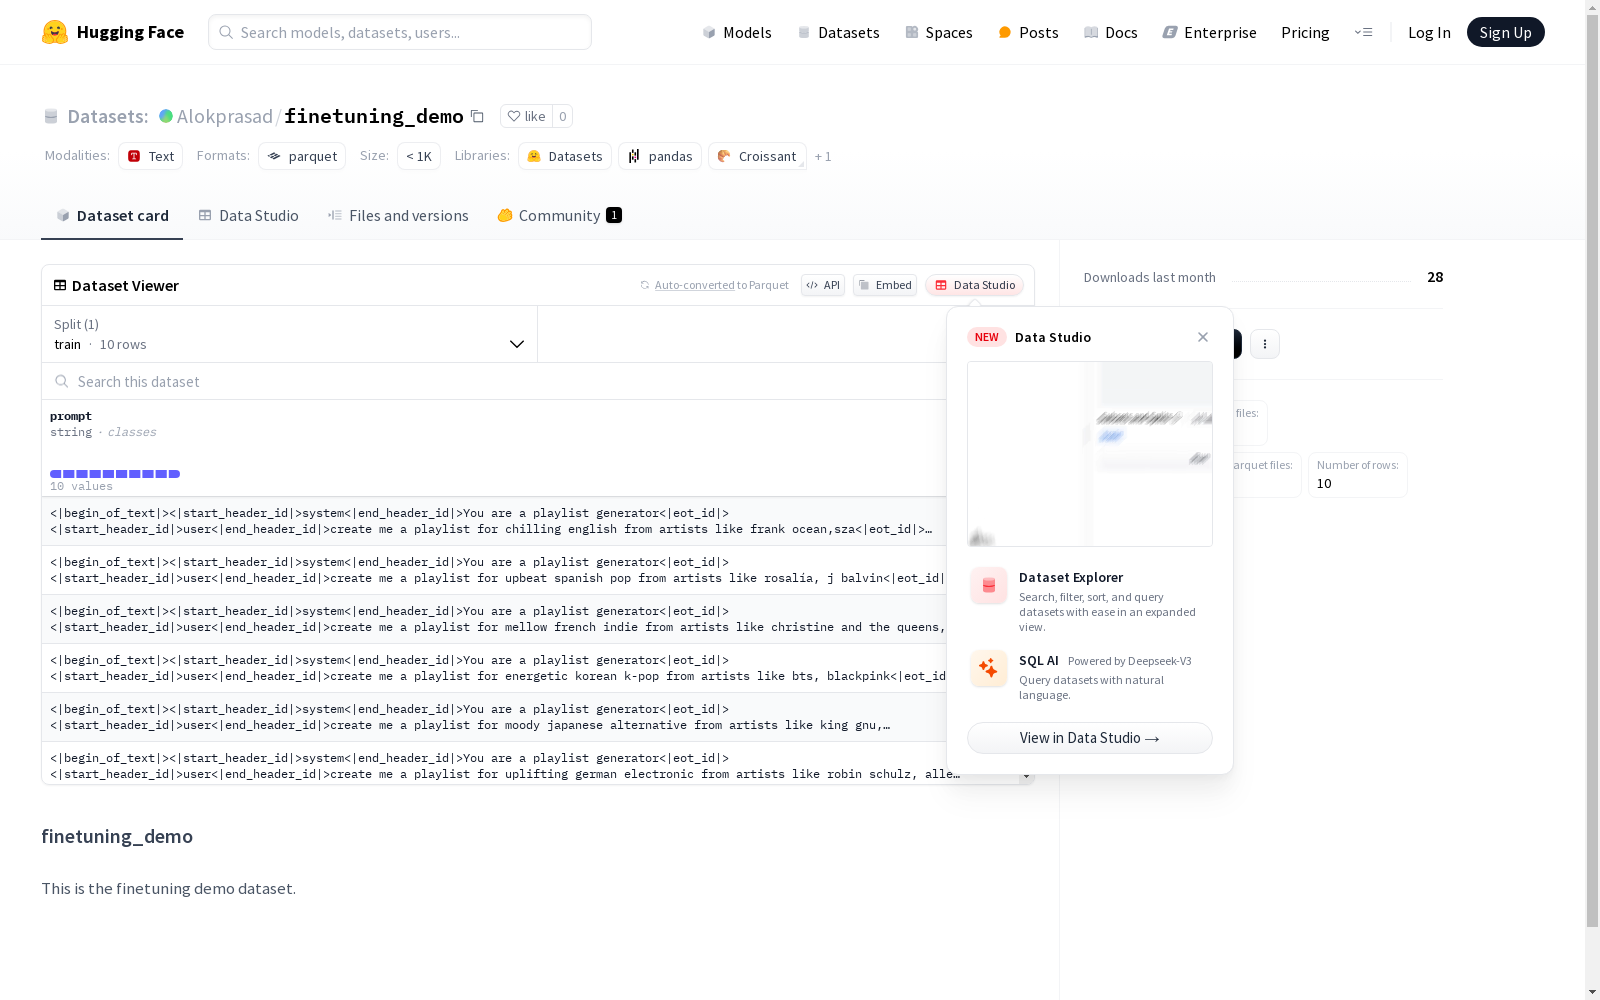Viewport: 1600px width, 1000px height.
Task: Click the Sign Up button
Action: [x=1505, y=32]
